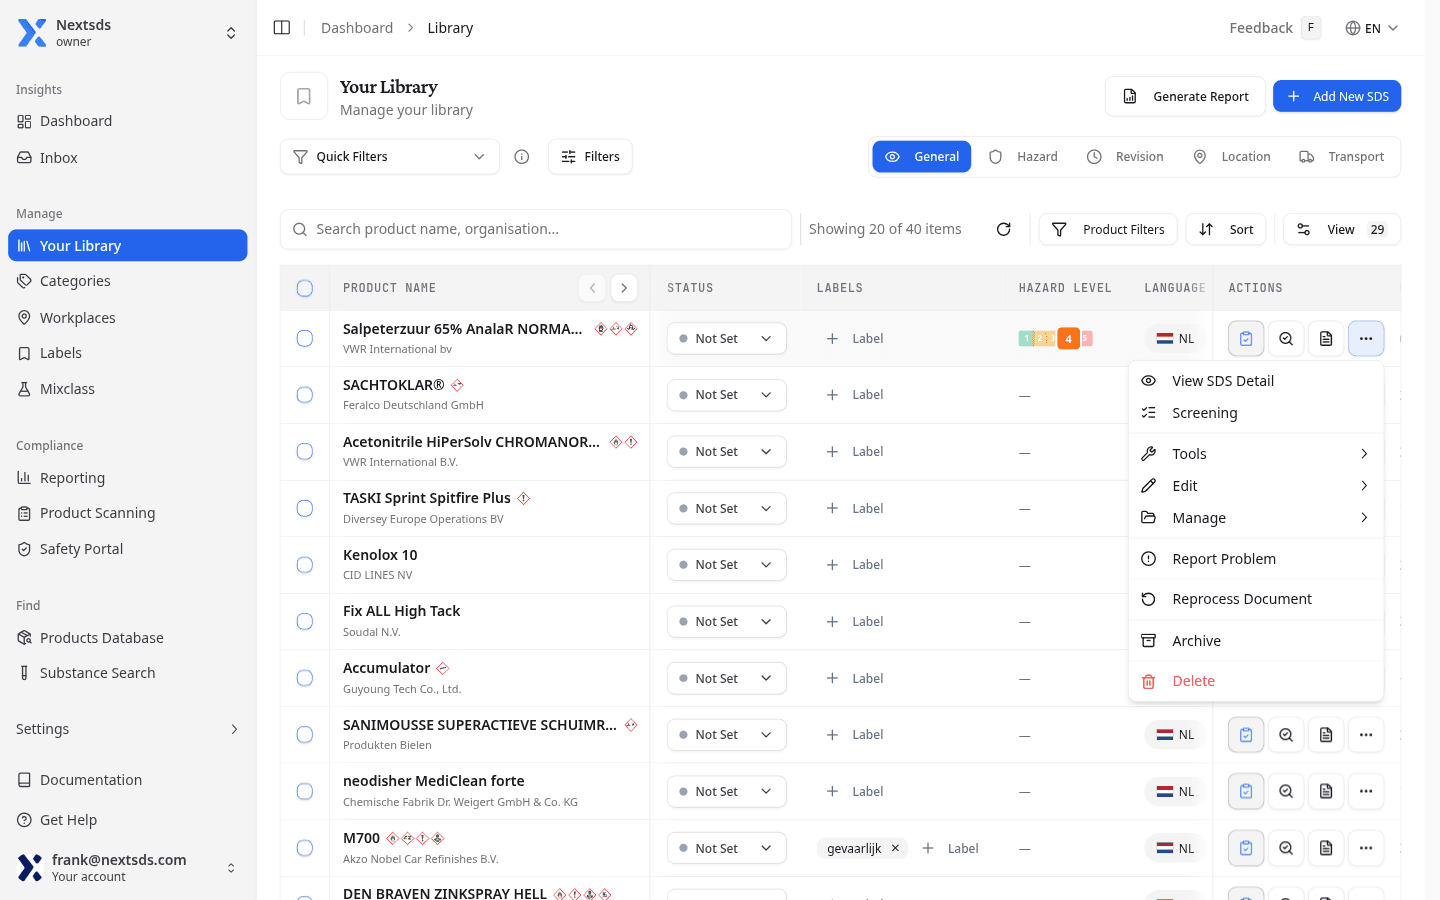Open document icon in Salpeterzuur row

tap(1326, 339)
